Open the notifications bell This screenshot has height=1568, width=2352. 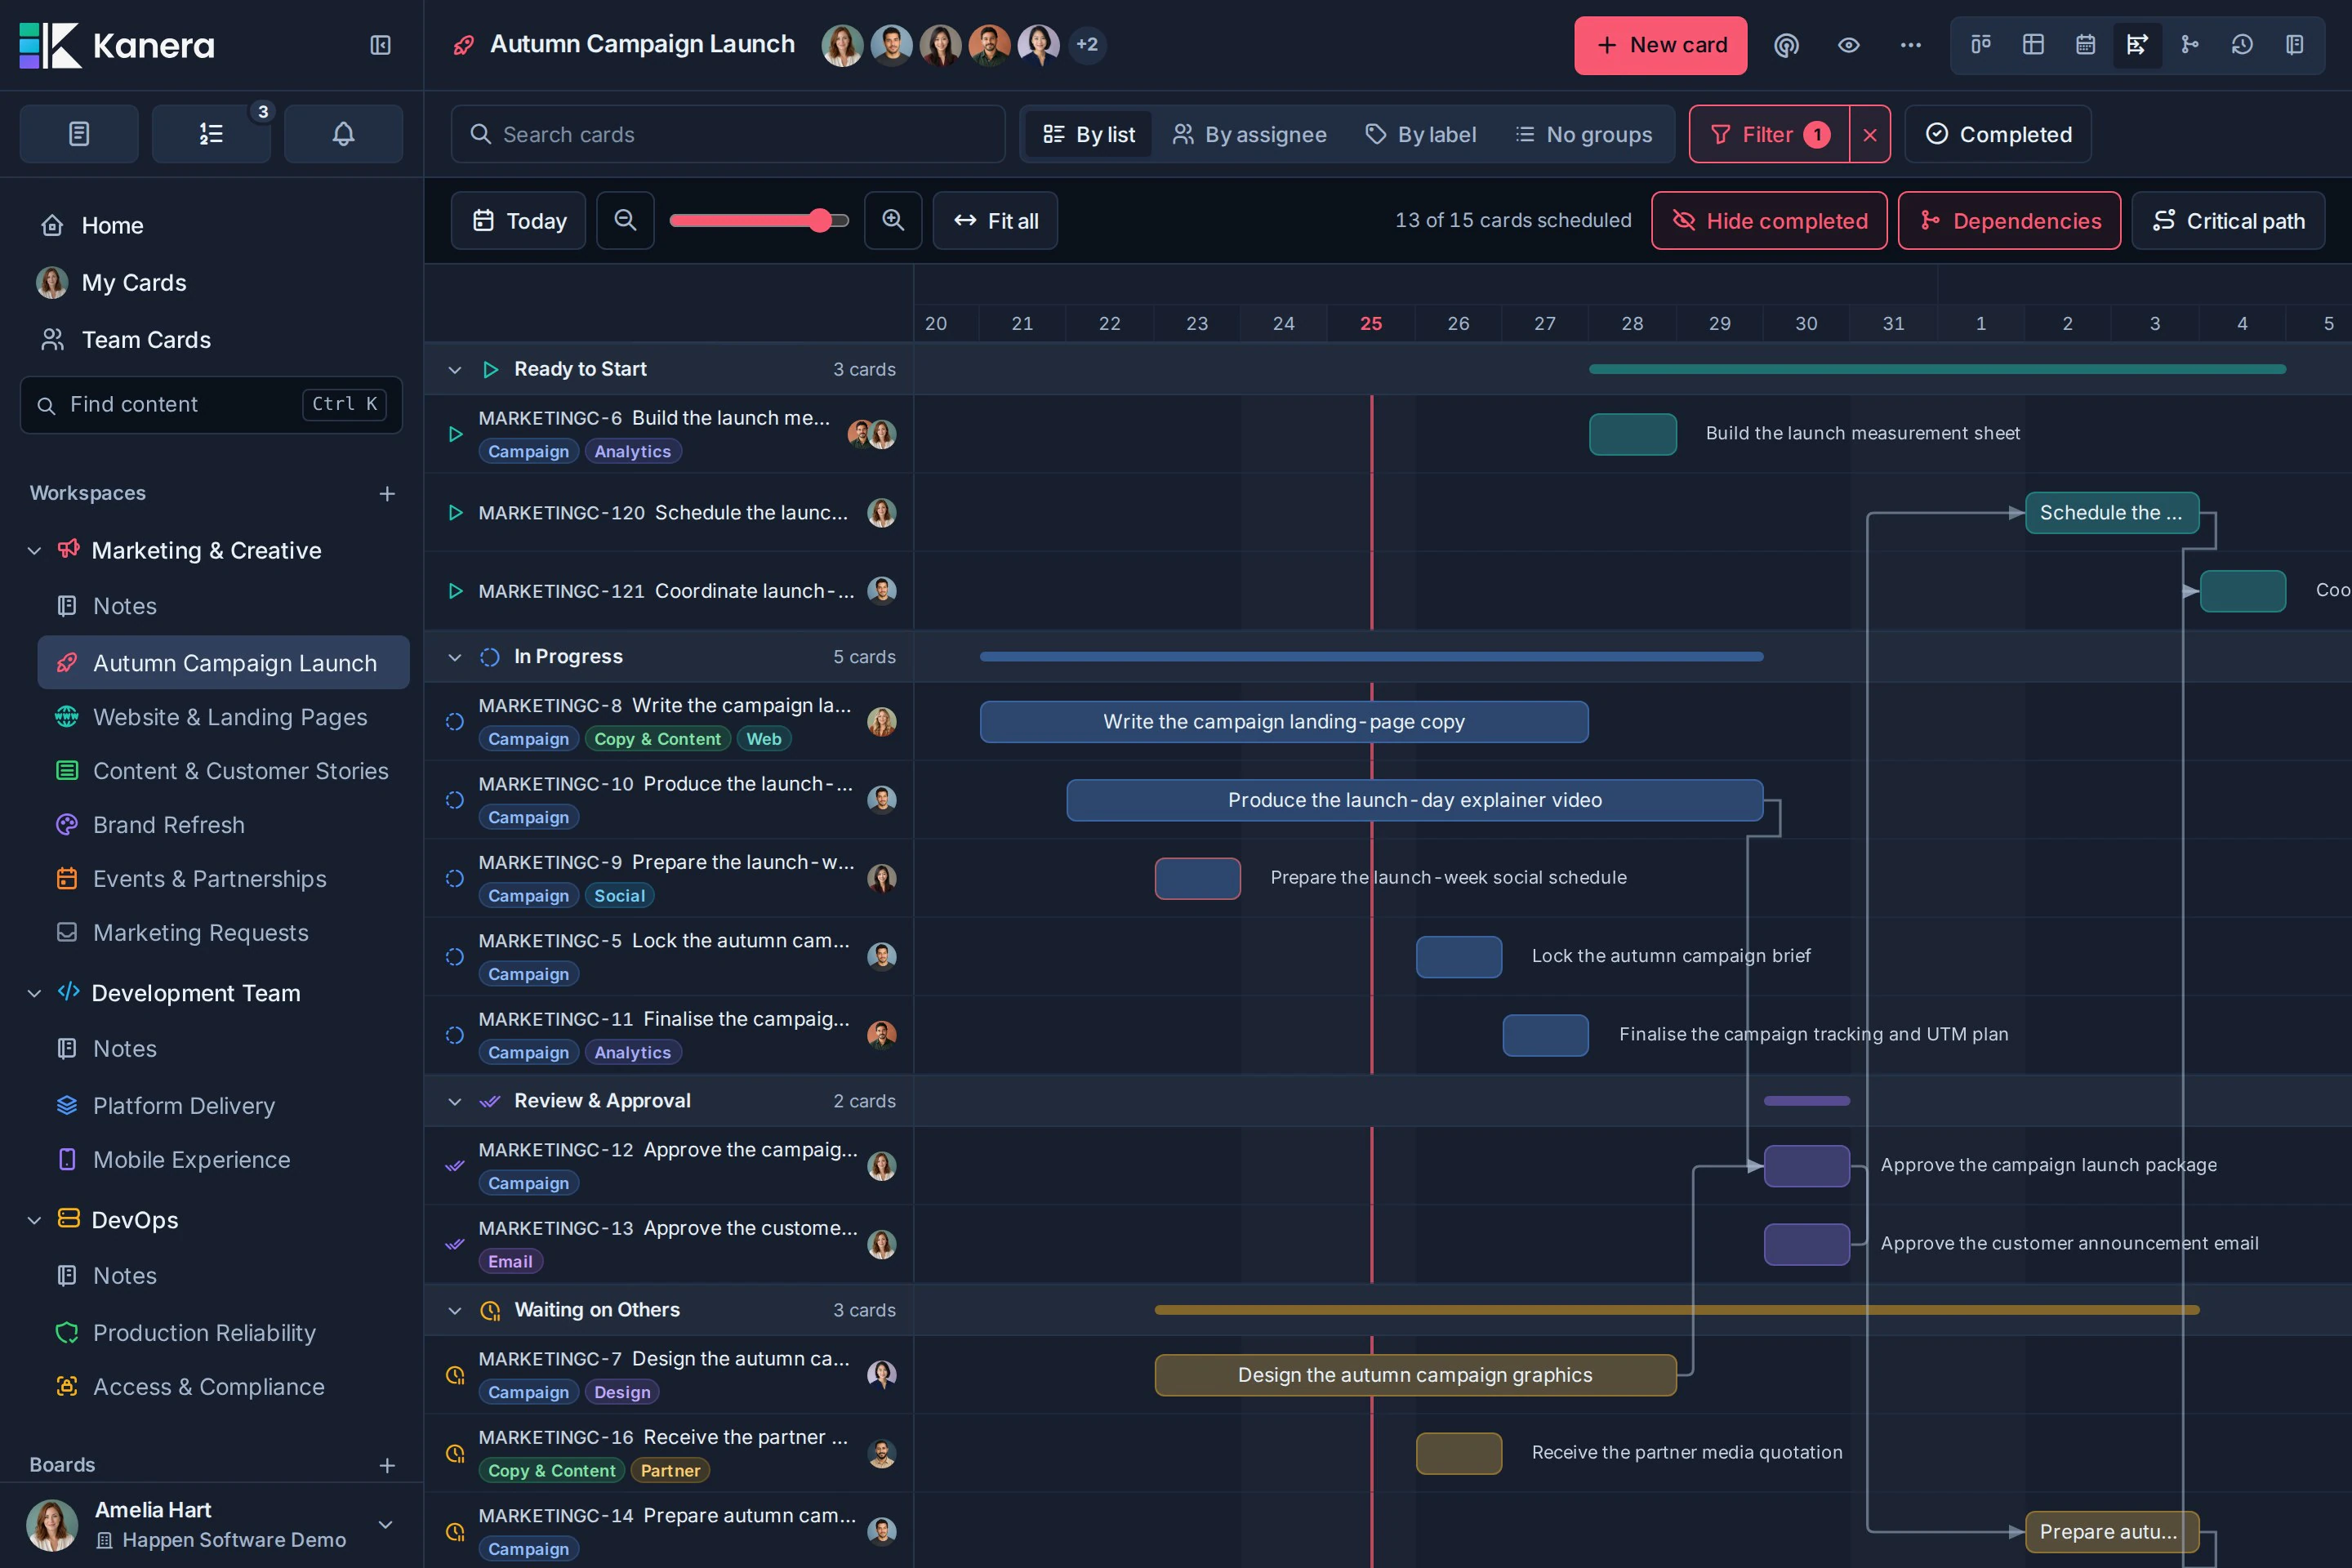coord(343,134)
